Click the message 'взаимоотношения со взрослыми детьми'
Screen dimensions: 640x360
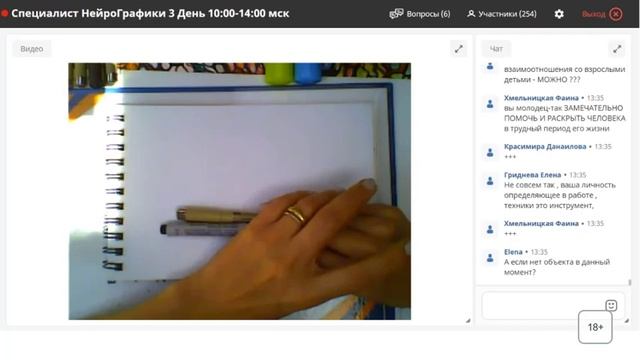point(564,74)
